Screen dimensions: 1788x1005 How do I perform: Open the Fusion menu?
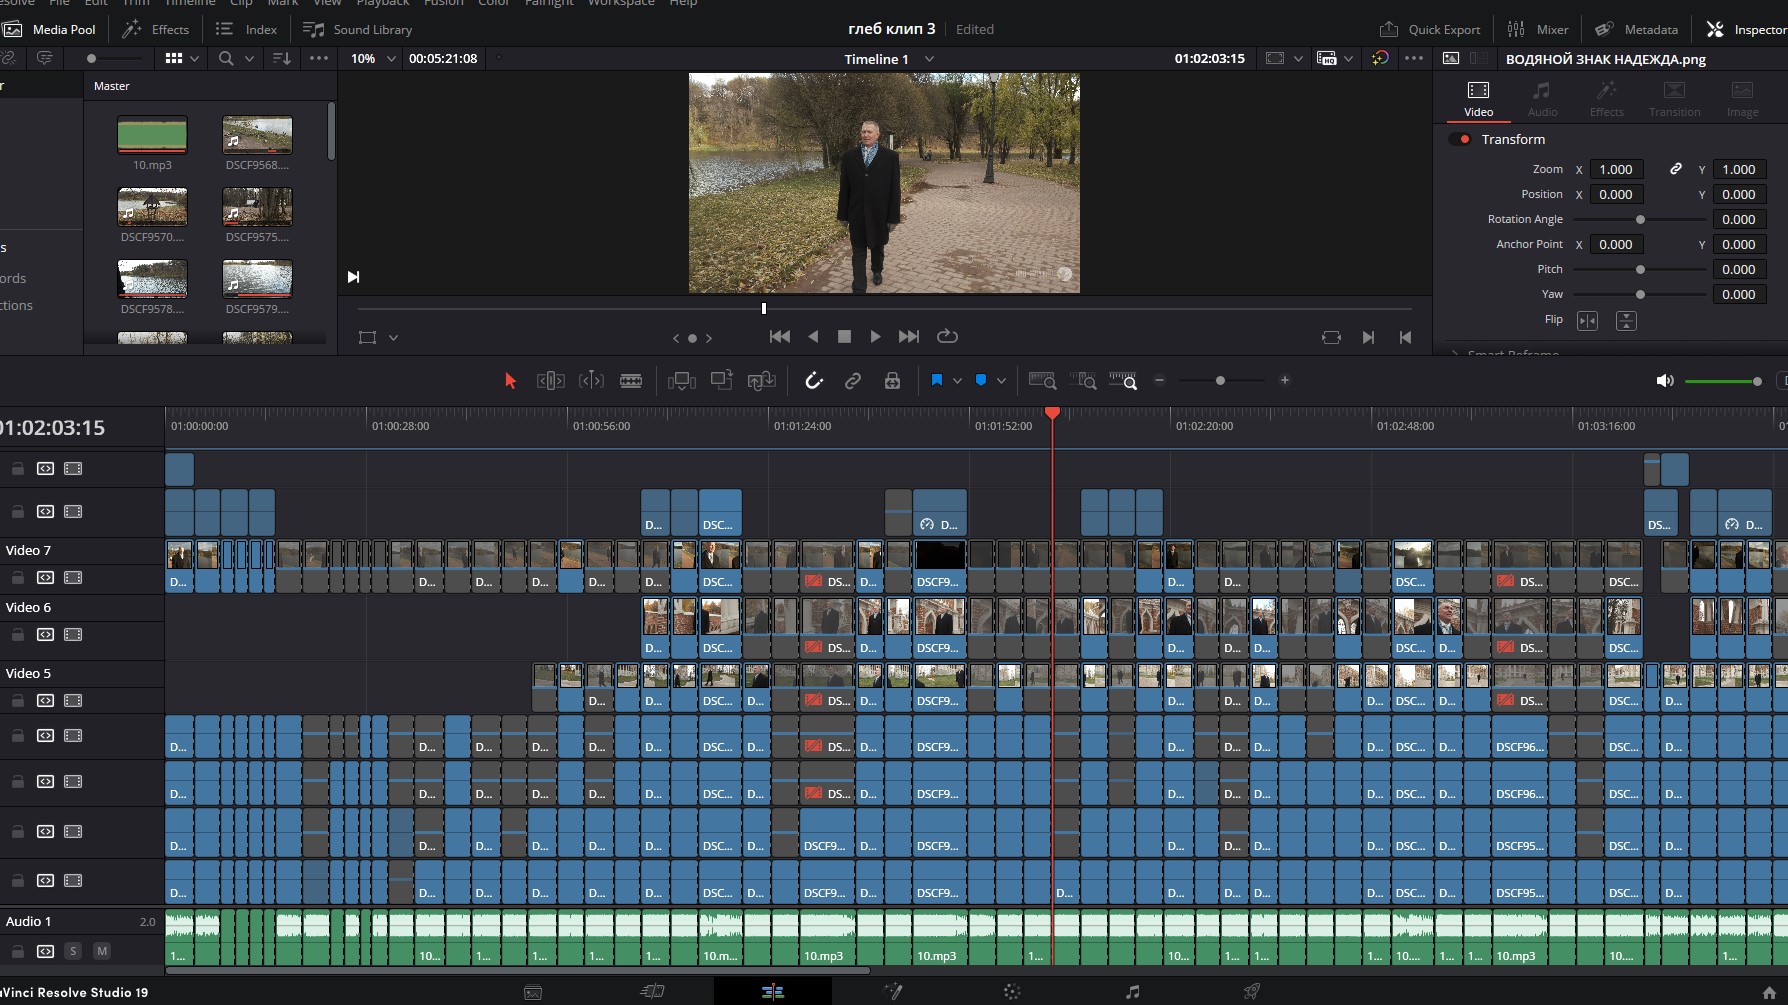pyautogui.click(x=444, y=3)
